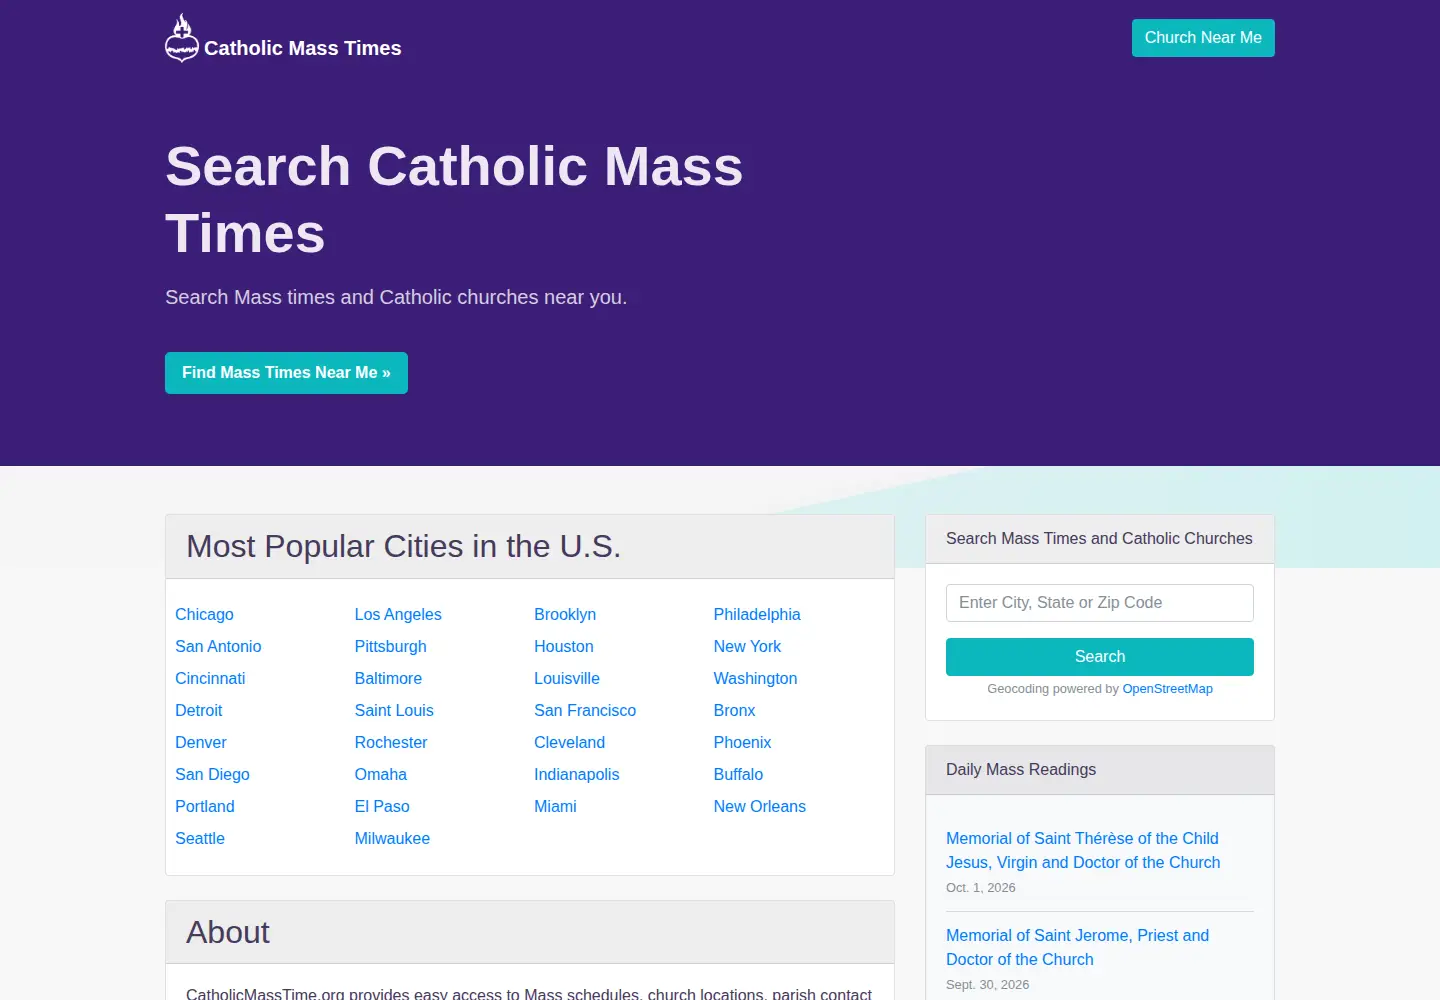
Task: Focus the City, State or Zip Code field
Action: [1100, 603]
